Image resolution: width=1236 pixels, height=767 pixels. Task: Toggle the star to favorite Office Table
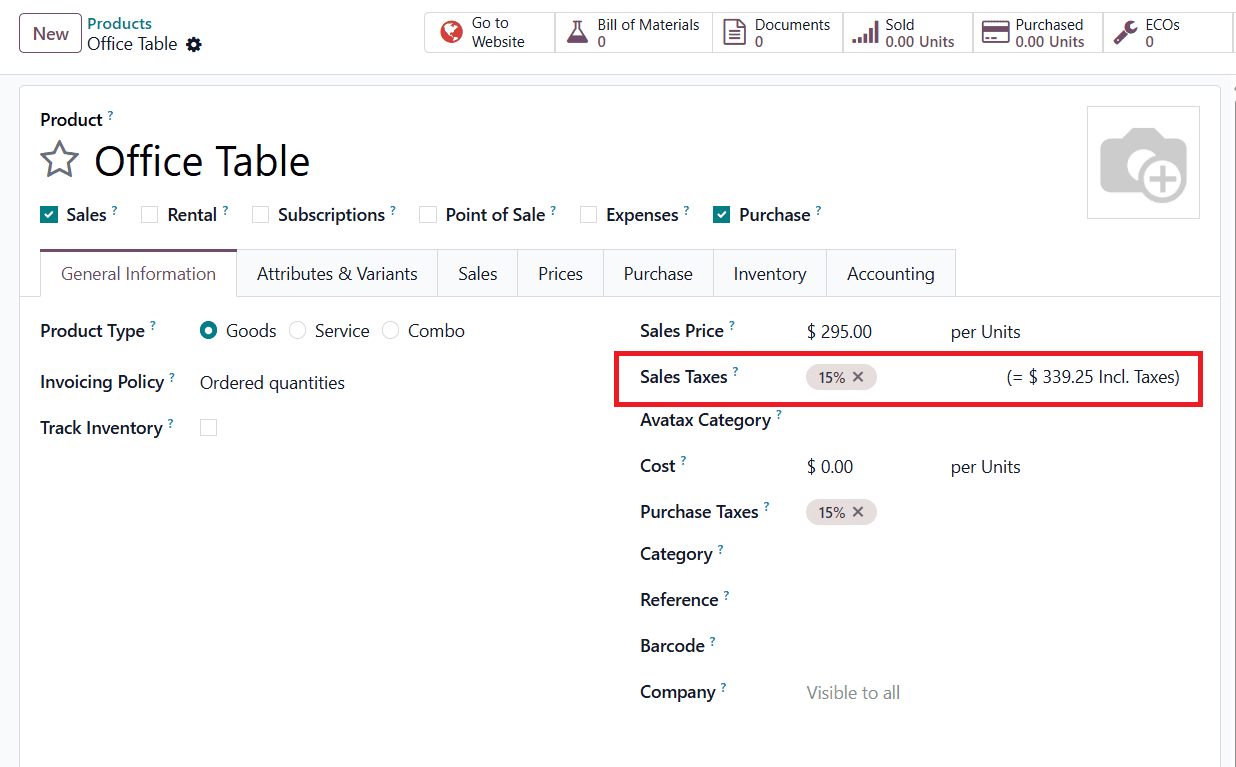point(59,159)
